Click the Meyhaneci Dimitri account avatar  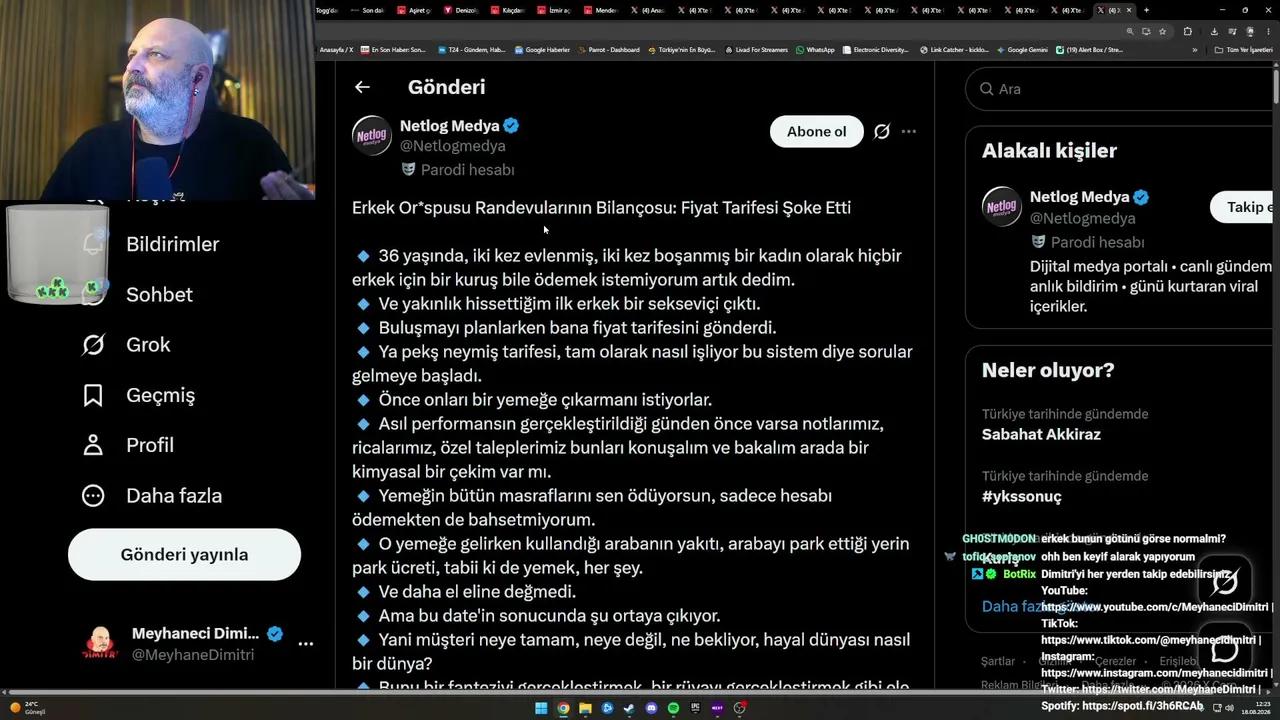click(x=100, y=643)
